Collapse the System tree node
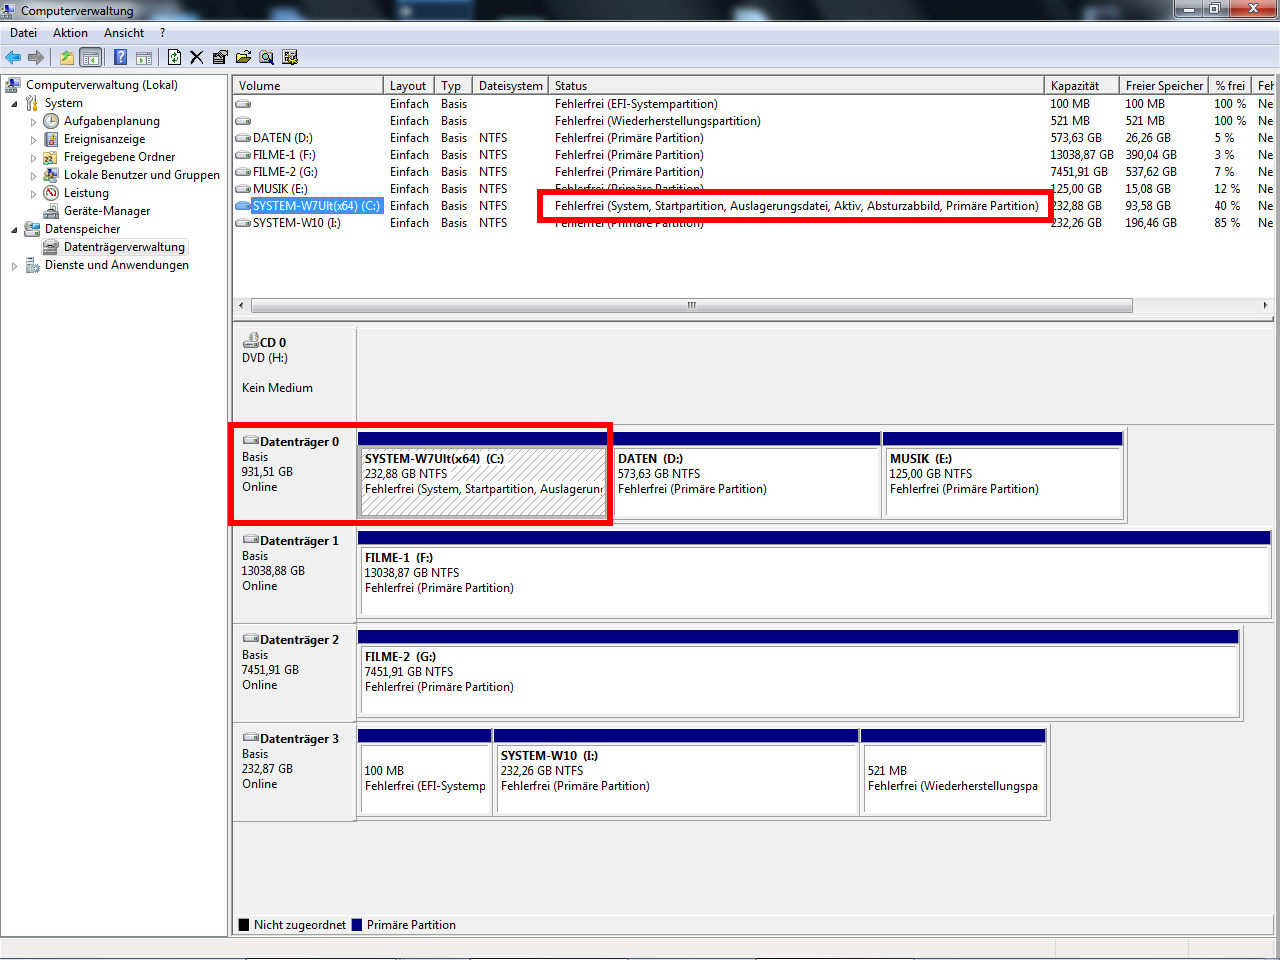 [14, 104]
